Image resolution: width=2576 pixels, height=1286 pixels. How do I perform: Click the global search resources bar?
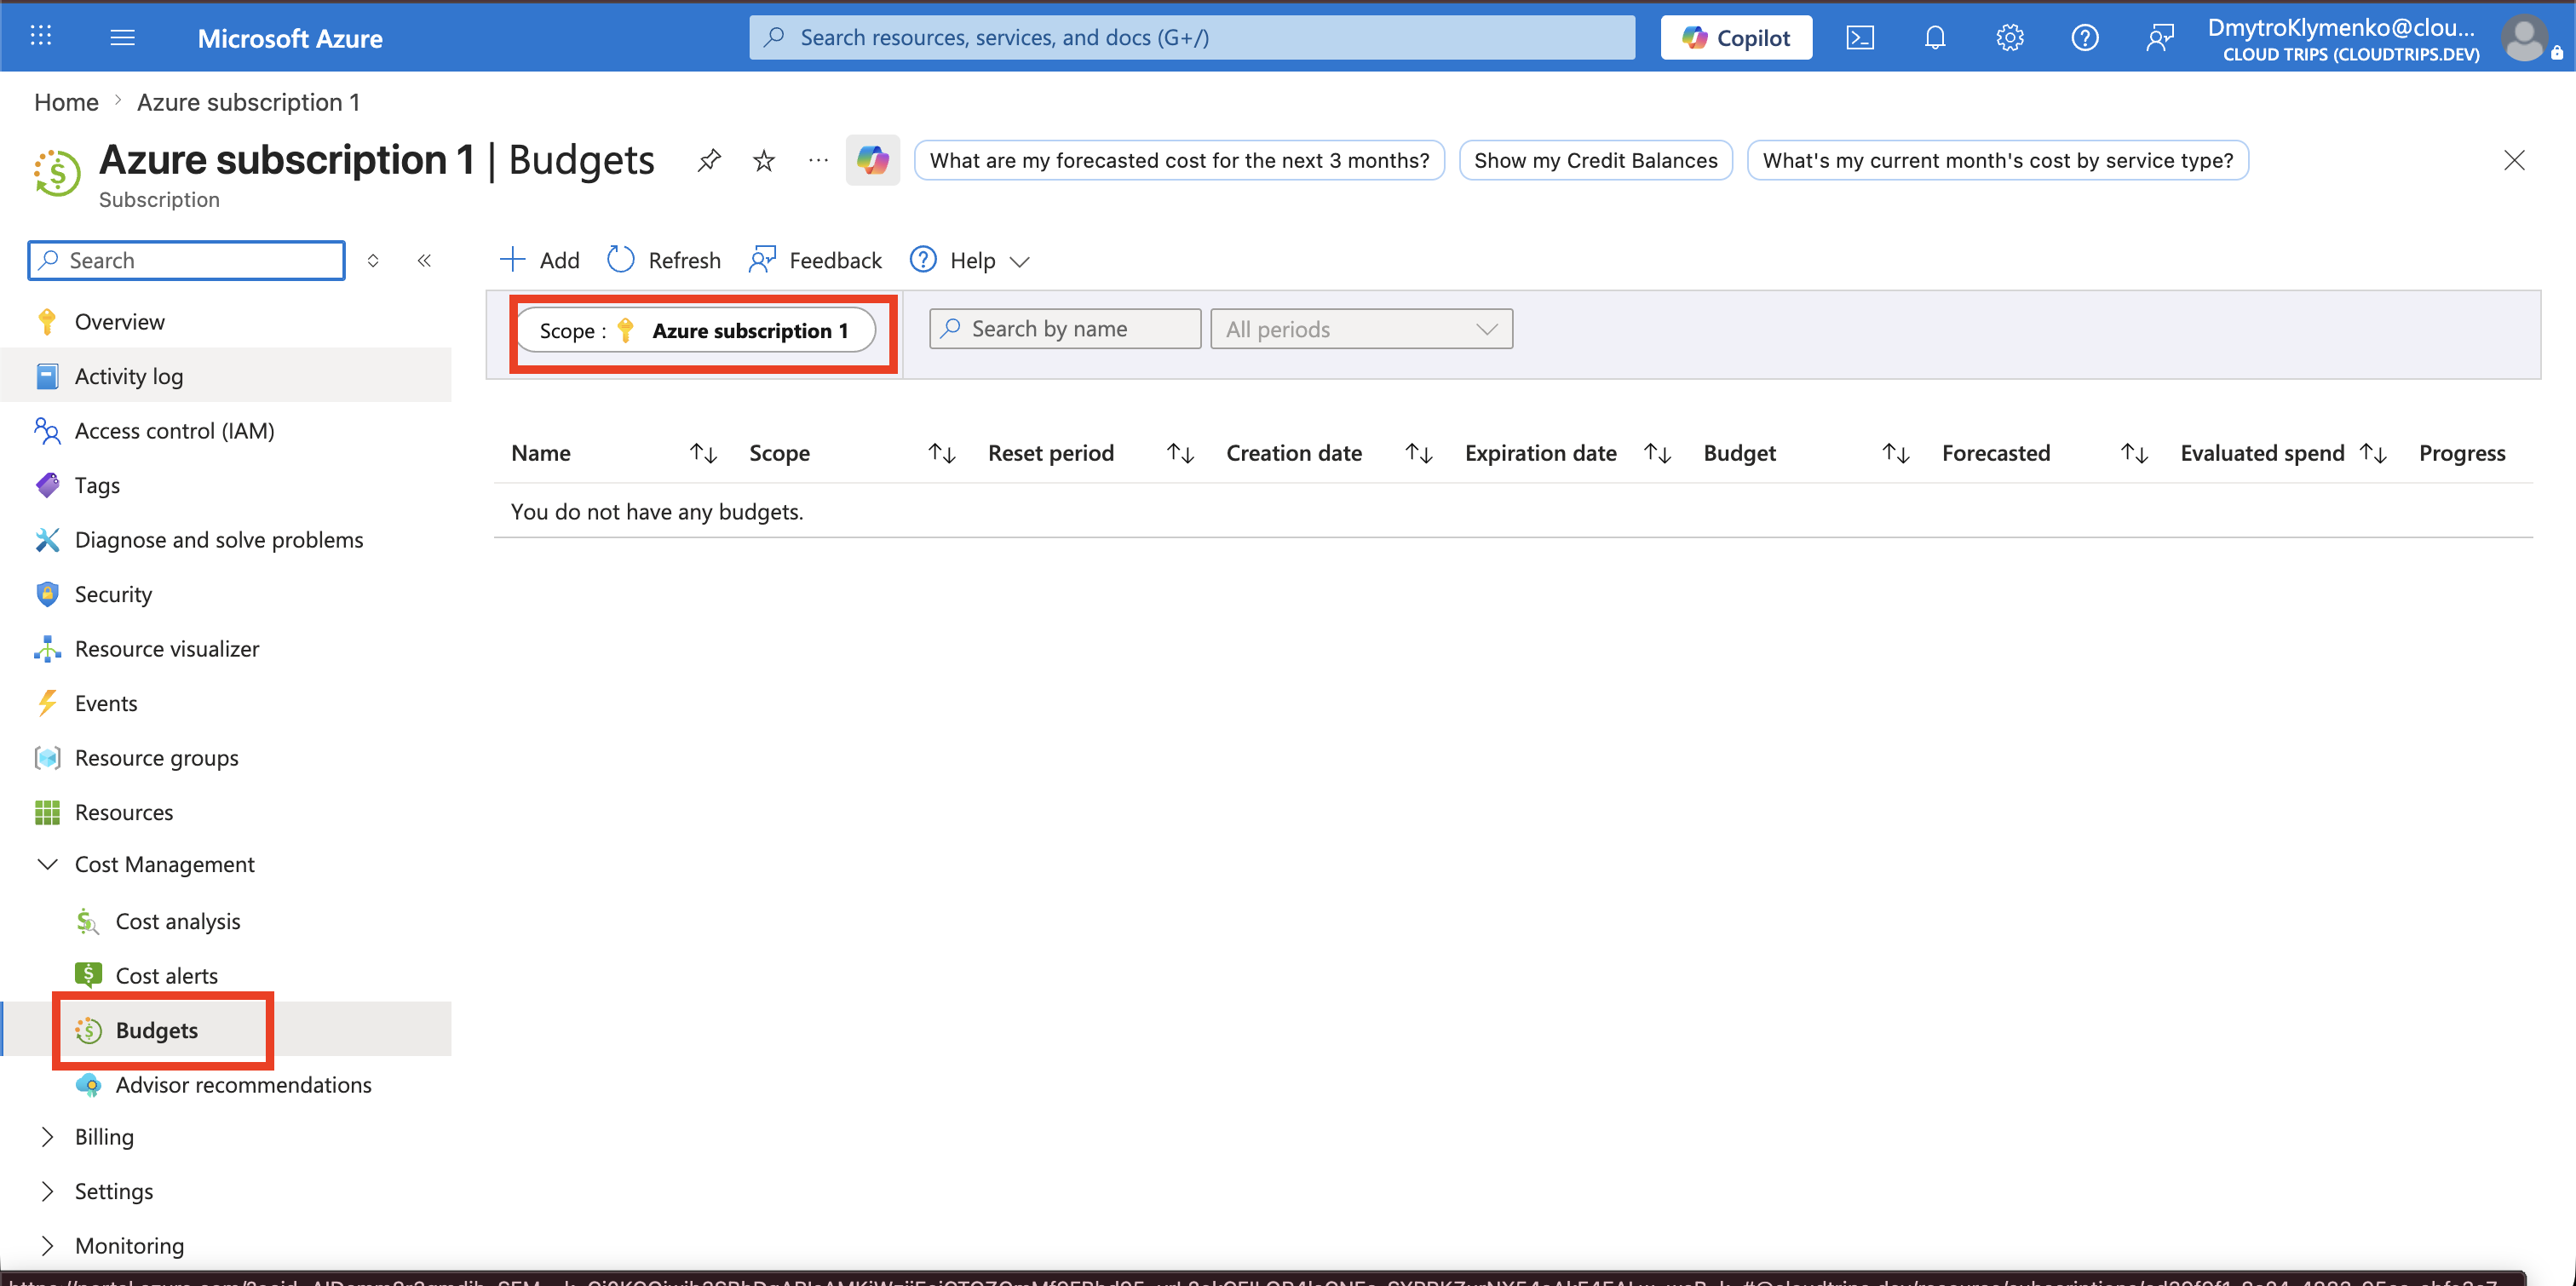click(1192, 38)
